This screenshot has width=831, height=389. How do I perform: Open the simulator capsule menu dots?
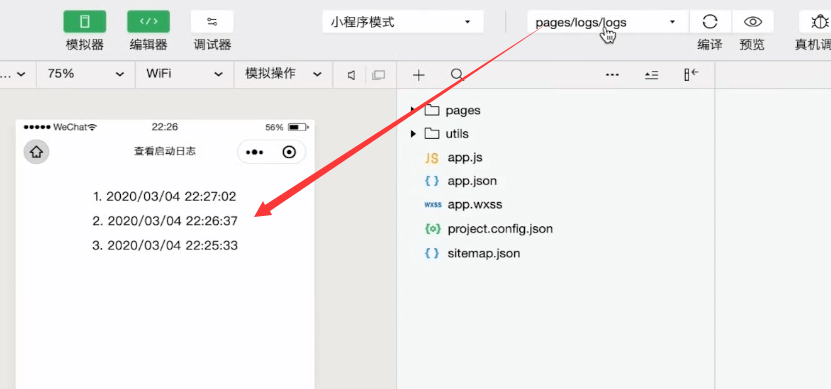pyautogui.click(x=254, y=152)
